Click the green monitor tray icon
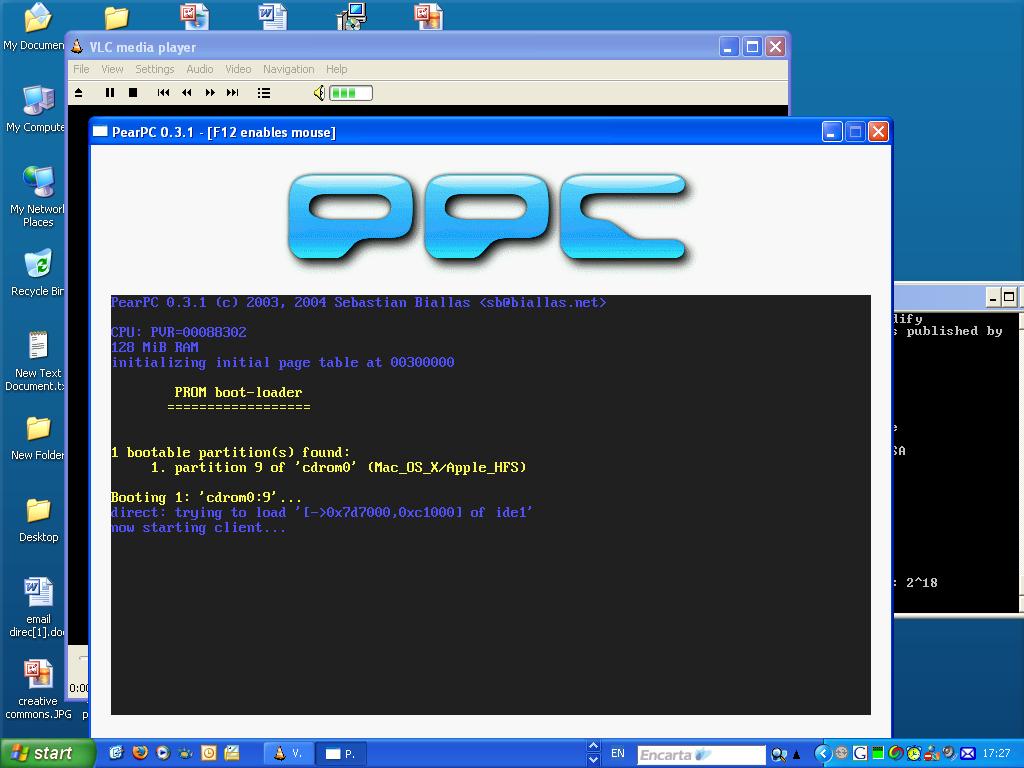This screenshot has width=1024, height=768. point(878,754)
